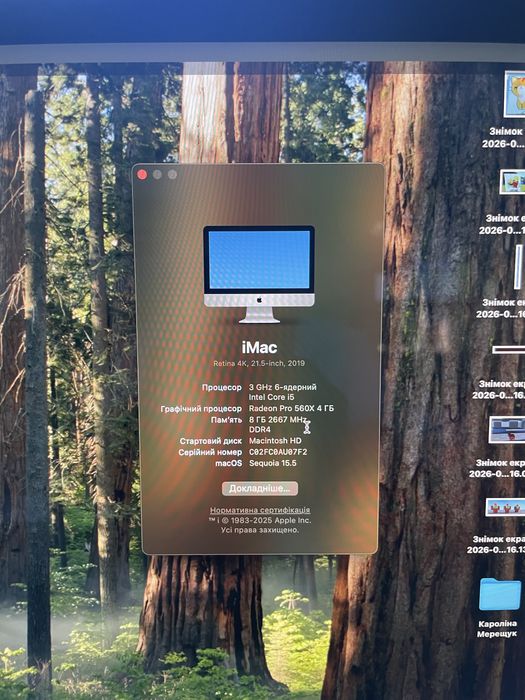The height and width of the screenshot is (700, 525).
Task: Click the Macintosh HD value
Action: [x=275, y=441]
